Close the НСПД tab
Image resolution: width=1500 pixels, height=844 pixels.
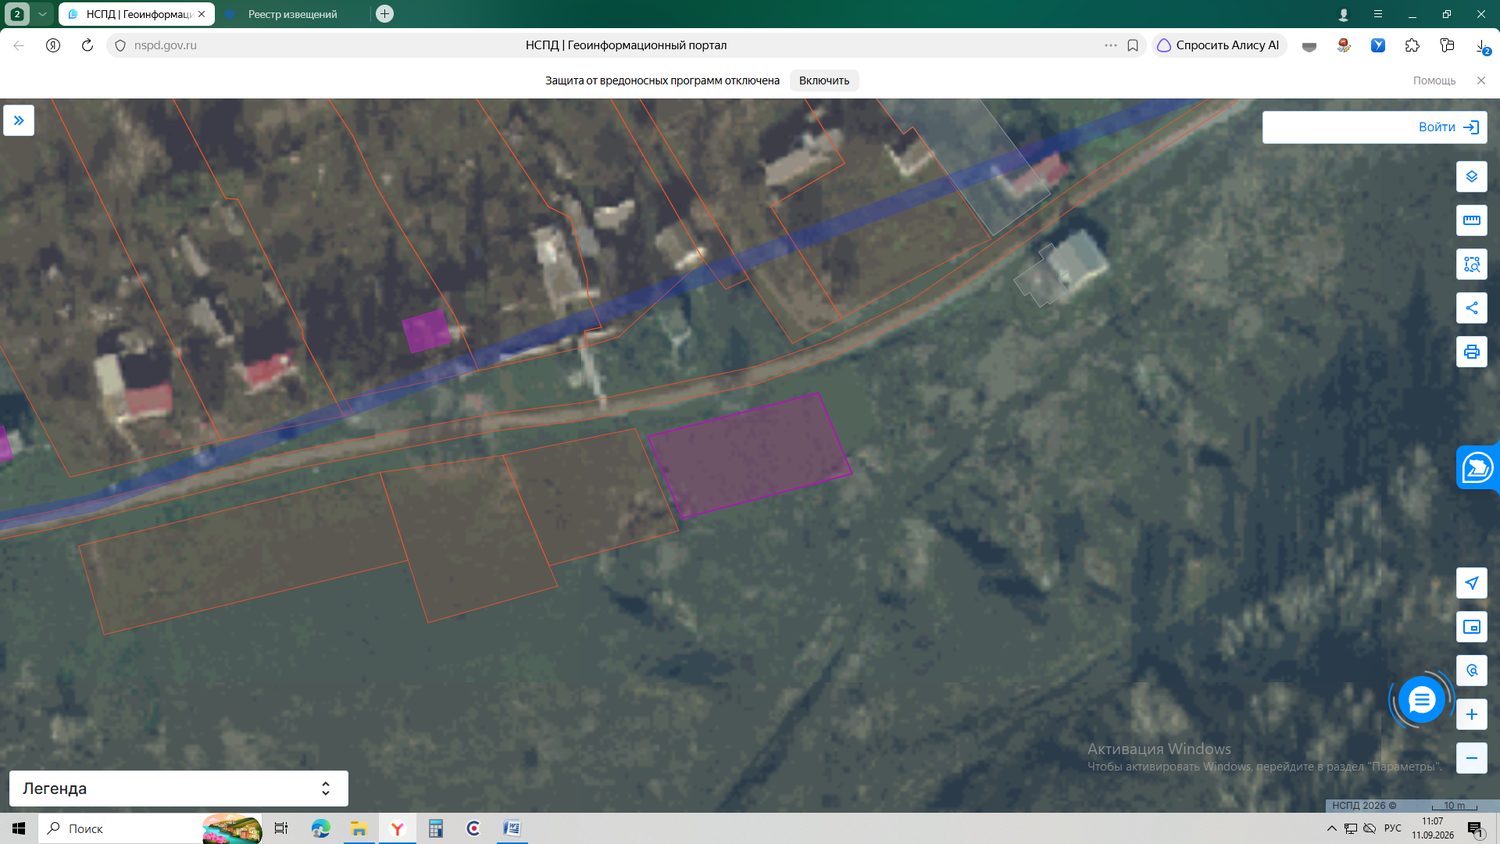(201, 14)
